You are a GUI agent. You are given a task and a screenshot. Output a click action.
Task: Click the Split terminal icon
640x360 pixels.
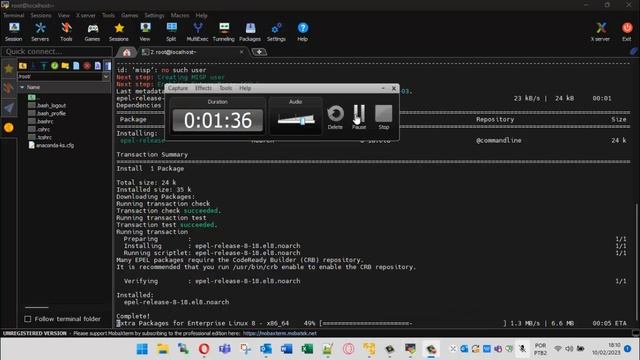click(x=171, y=32)
